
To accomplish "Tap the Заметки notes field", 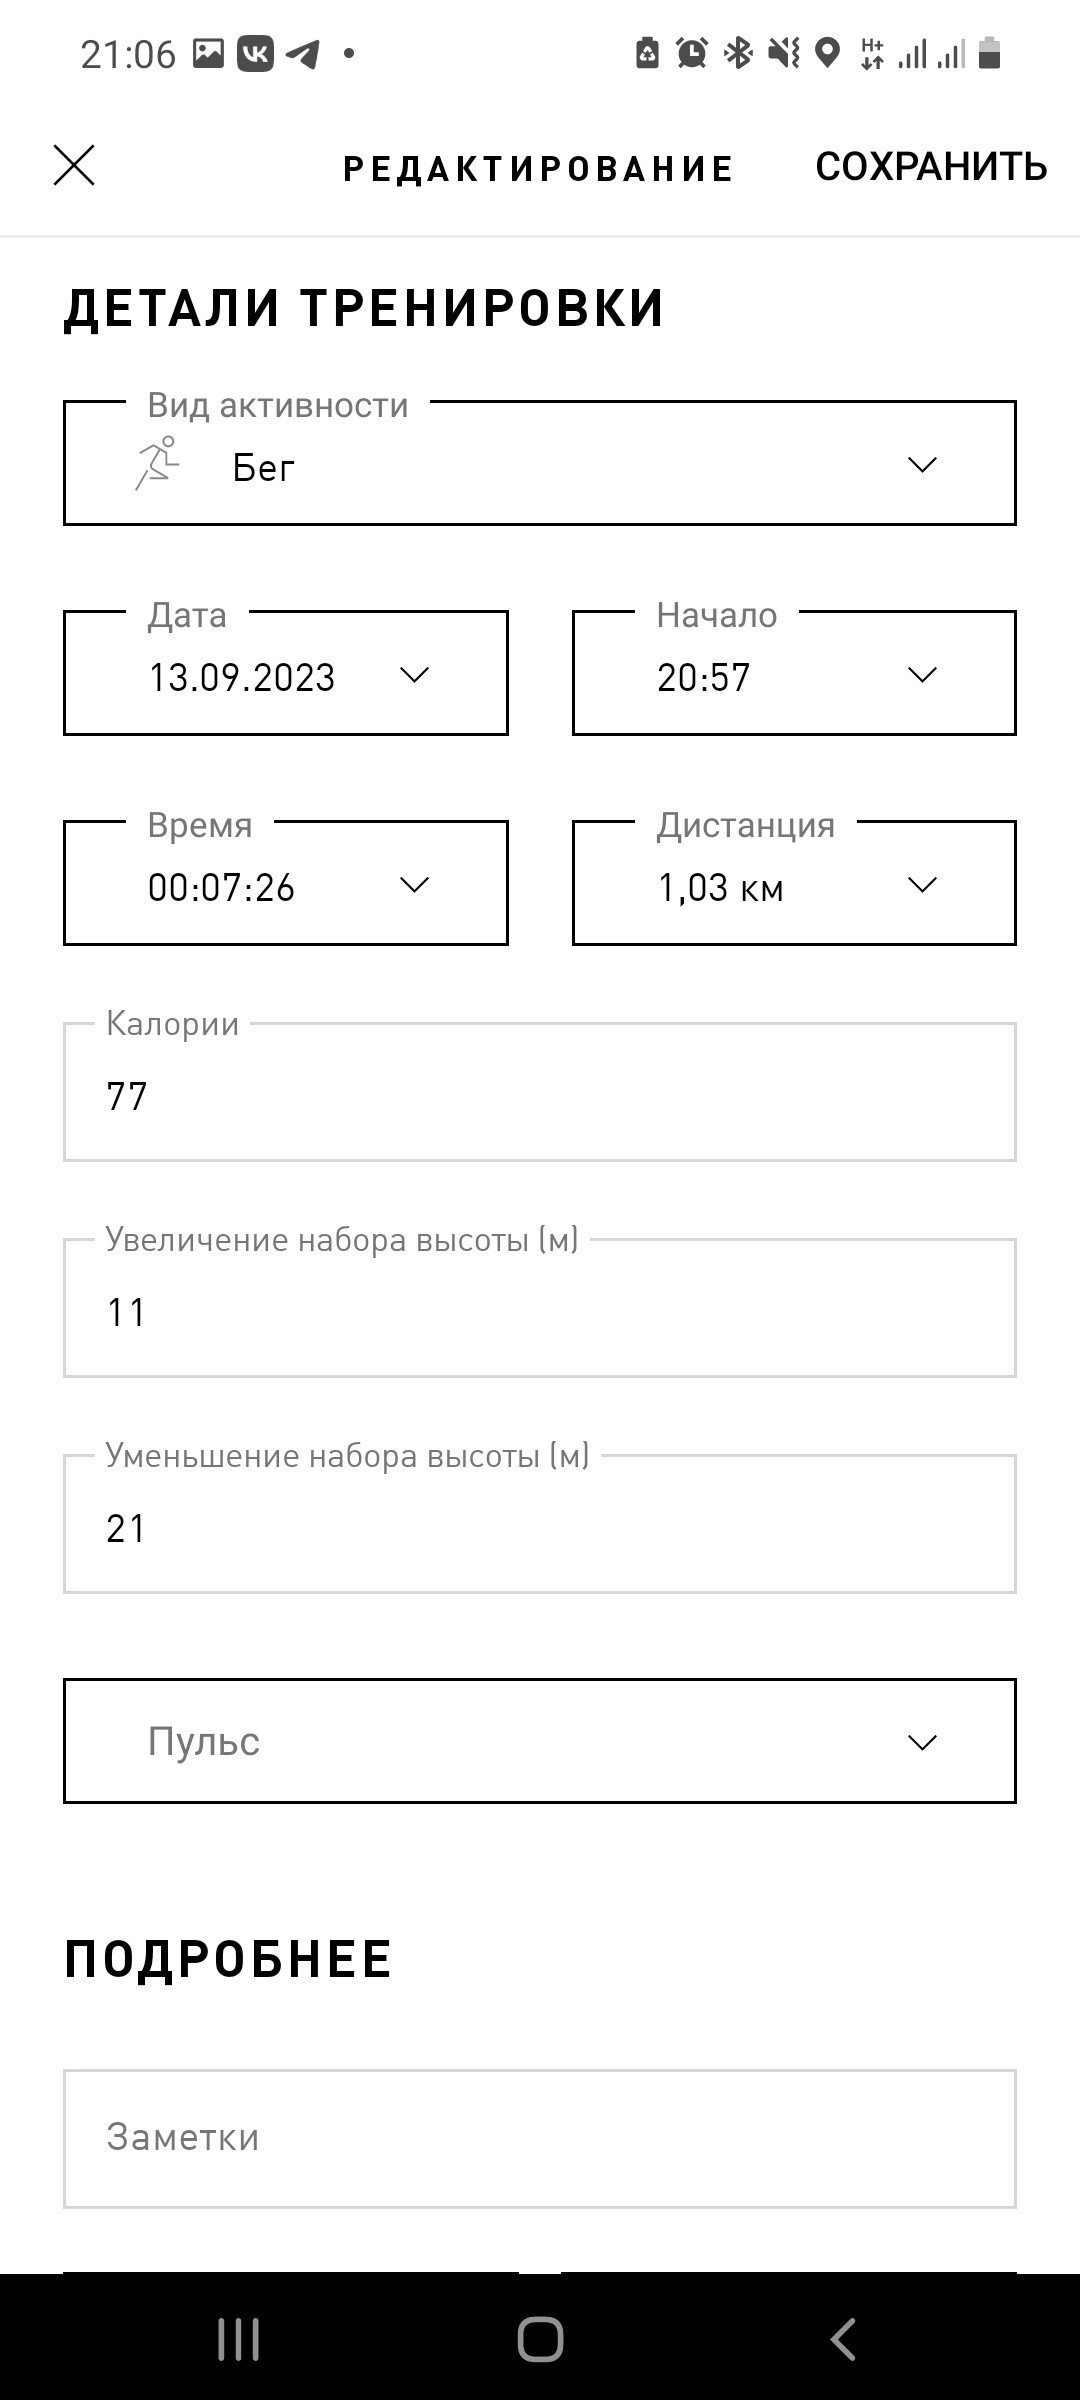I will click(x=540, y=2138).
